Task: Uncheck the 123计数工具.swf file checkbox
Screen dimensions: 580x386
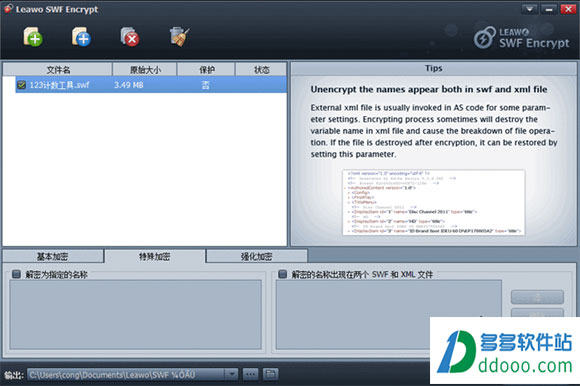Action: (x=21, y=85)
